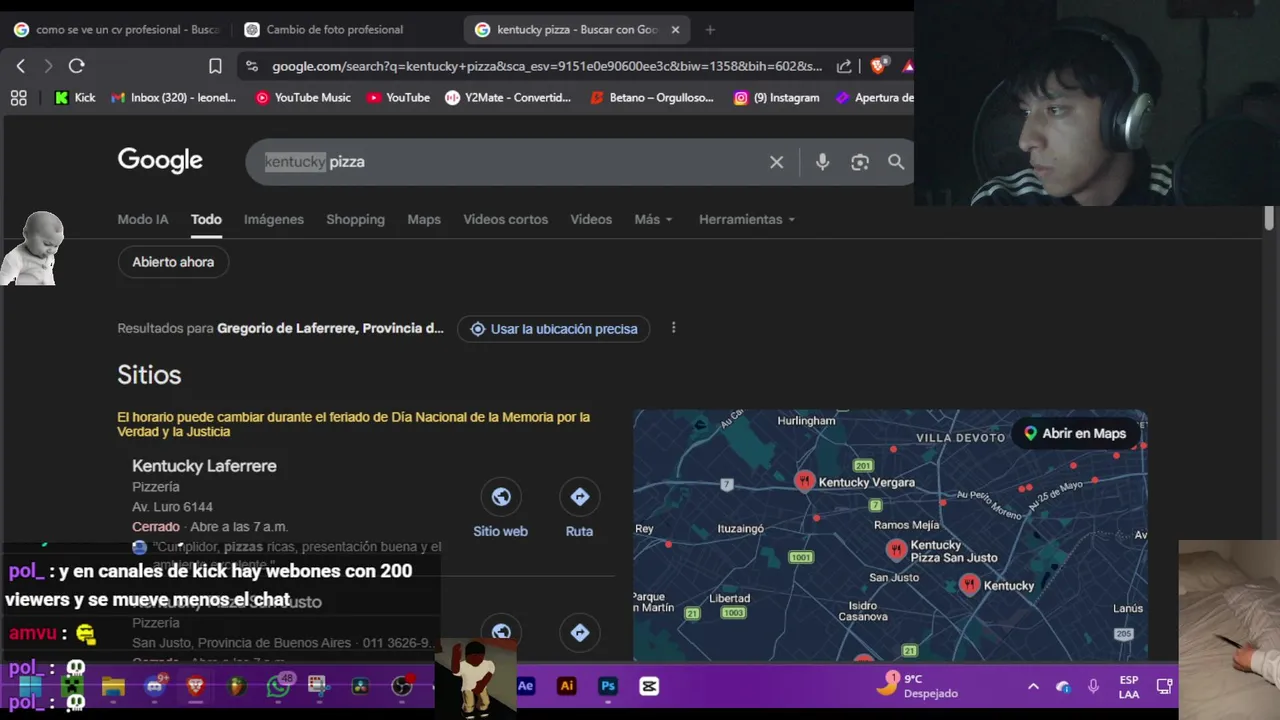Switch to Modo IA tab
This screenshot has width=1280, height=720.
pyautogui.click(x=143, y=219)
